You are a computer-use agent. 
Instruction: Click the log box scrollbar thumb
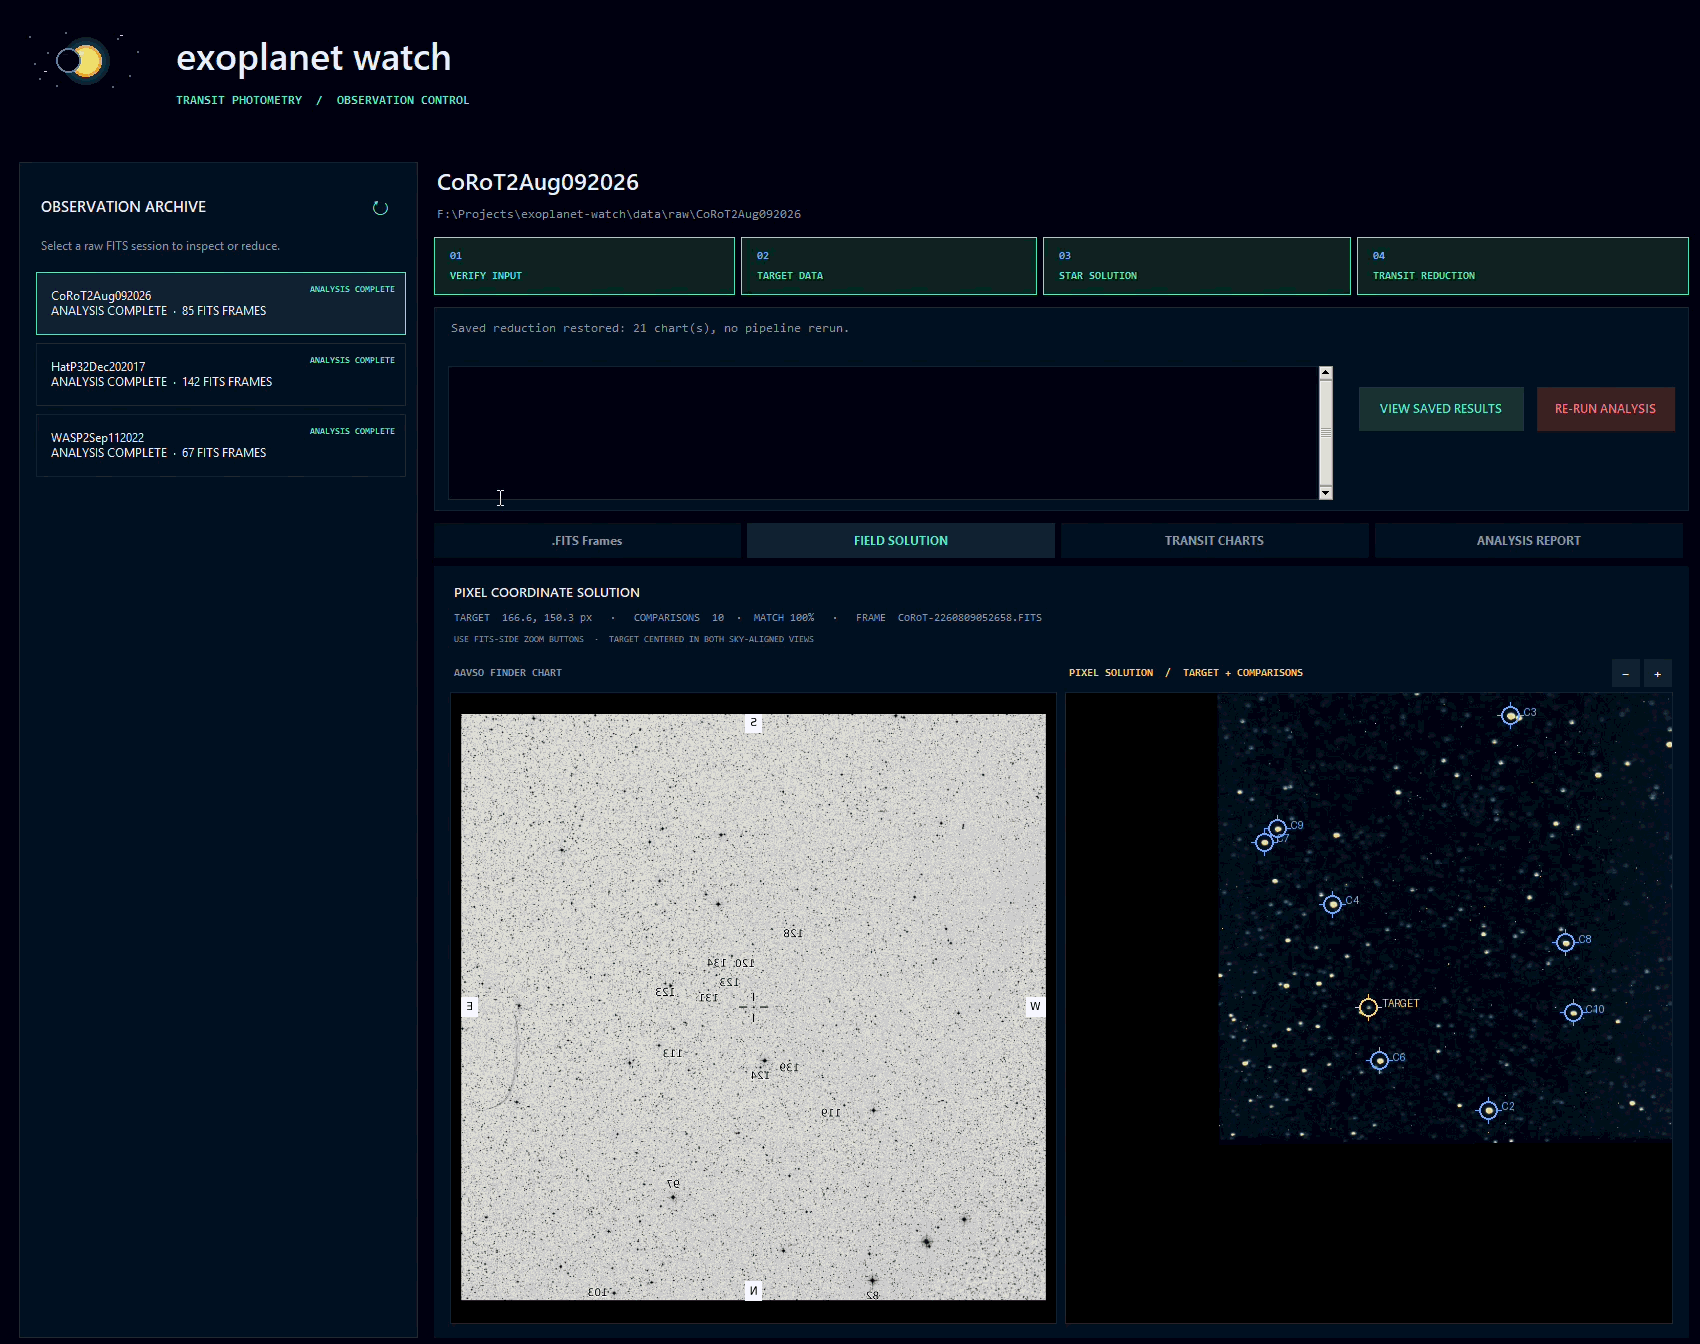tap(1326, 433)
